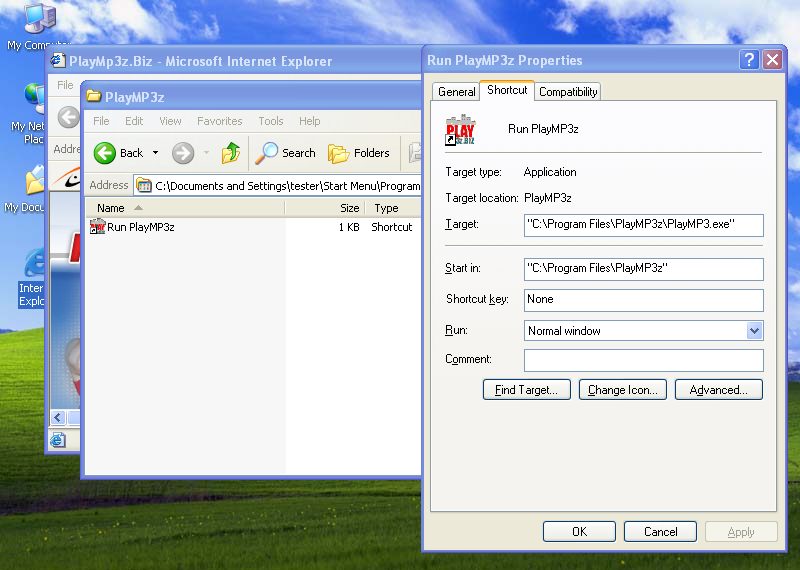Click the '1 KB' size cell
Viewport: 800px width, 570px height.
pyautogui.click(x=349, y=227)
